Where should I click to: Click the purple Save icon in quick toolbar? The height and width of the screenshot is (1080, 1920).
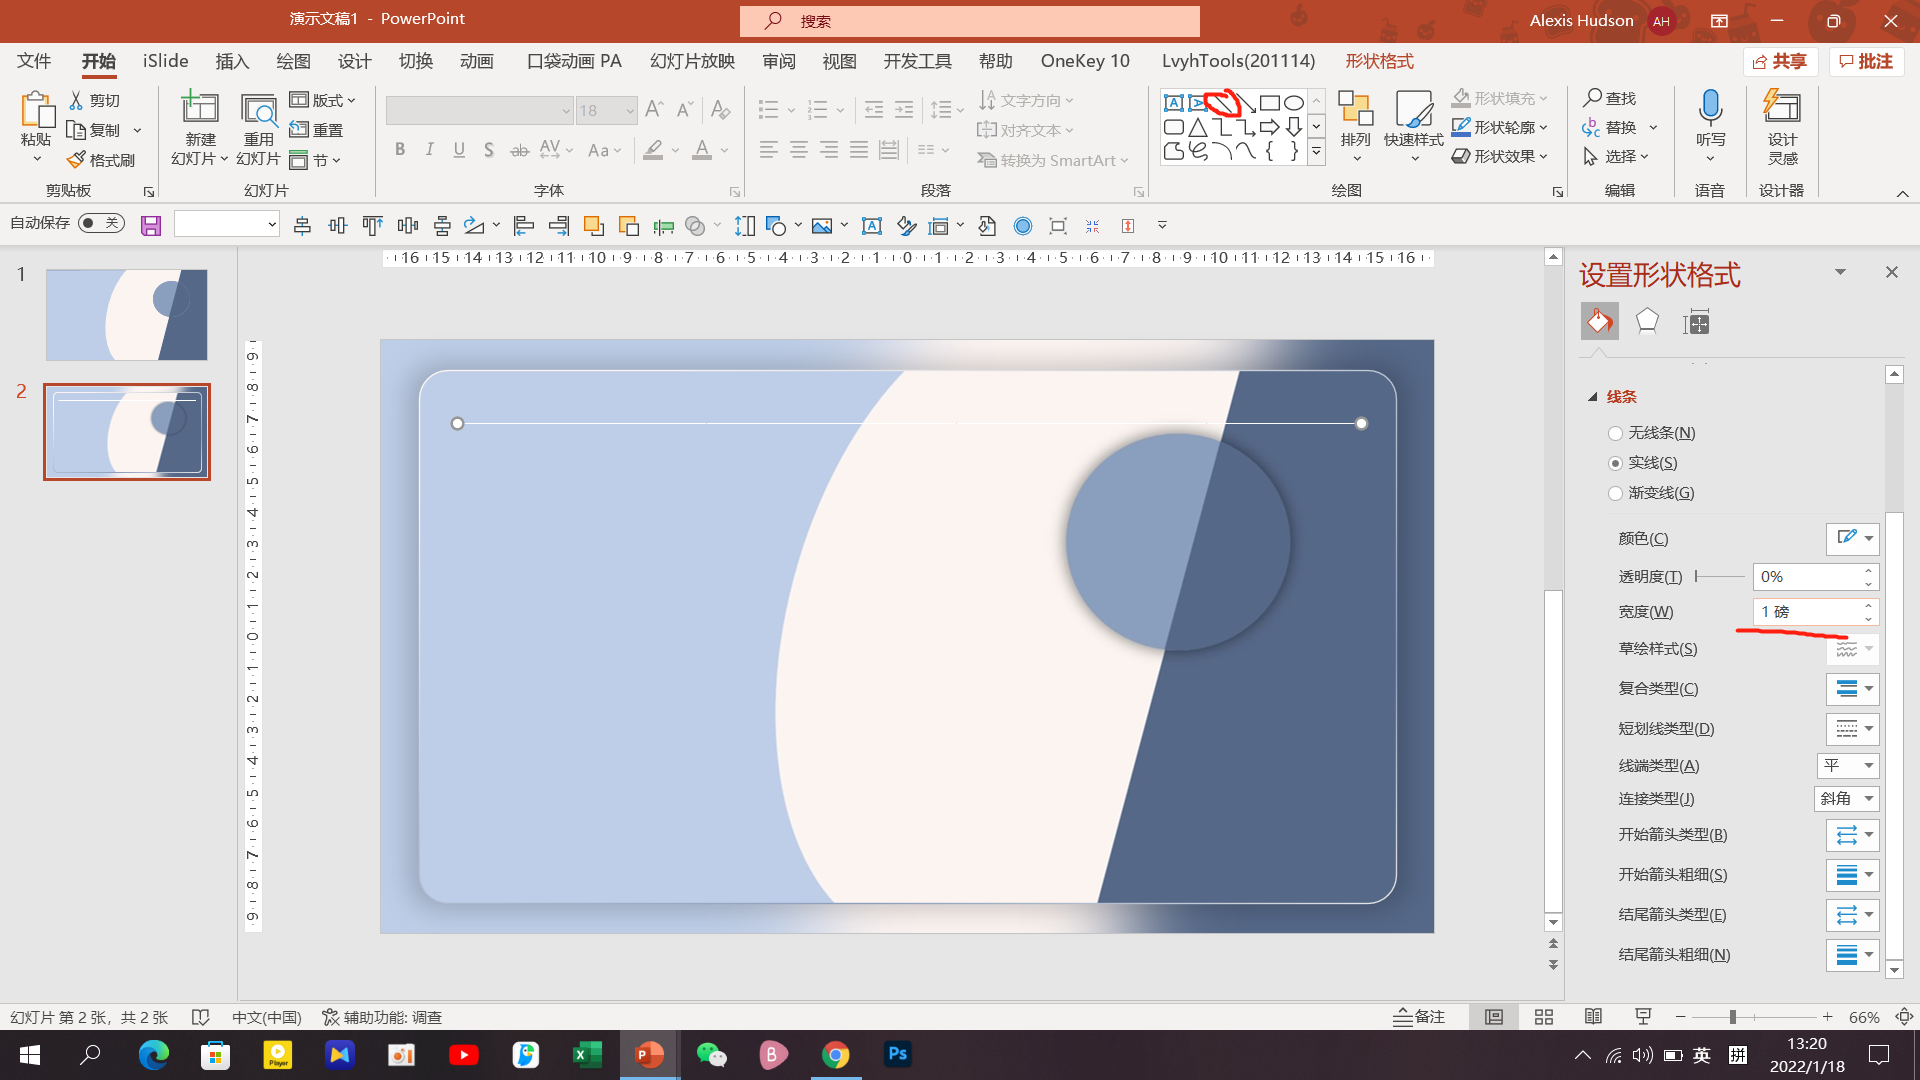click(x=151, y=226)
